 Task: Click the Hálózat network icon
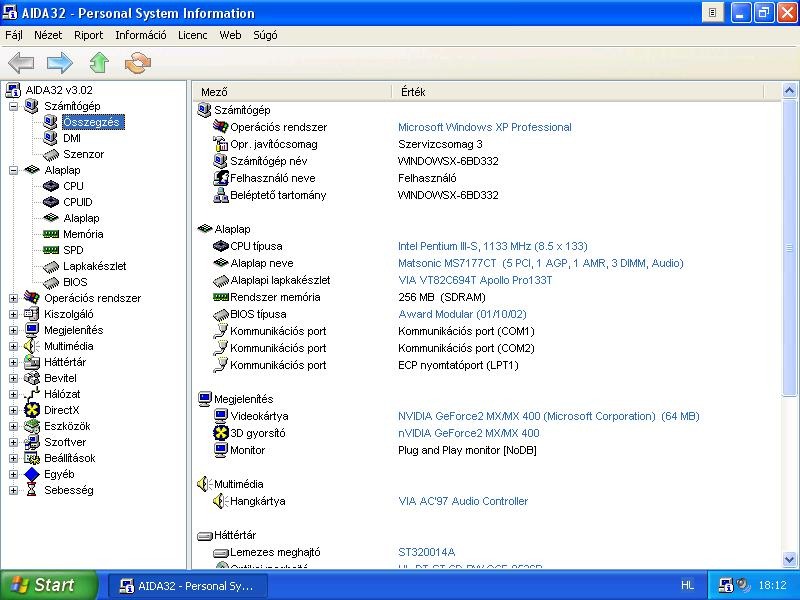click(x=32, y=394)
